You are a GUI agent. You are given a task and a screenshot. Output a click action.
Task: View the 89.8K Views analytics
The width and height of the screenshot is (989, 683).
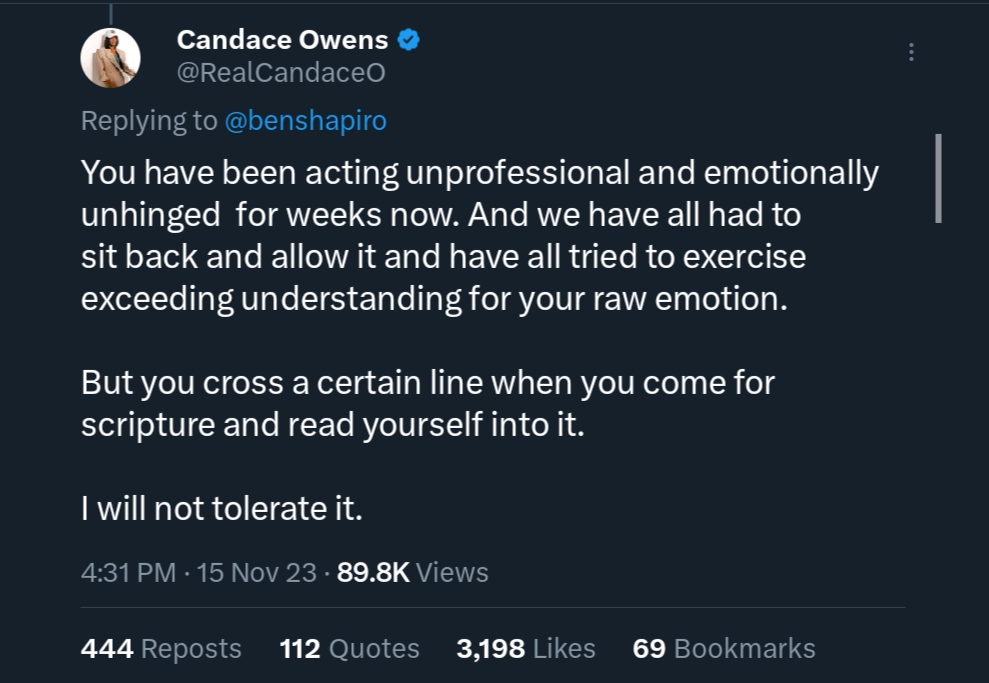click(x=413, y=573)
